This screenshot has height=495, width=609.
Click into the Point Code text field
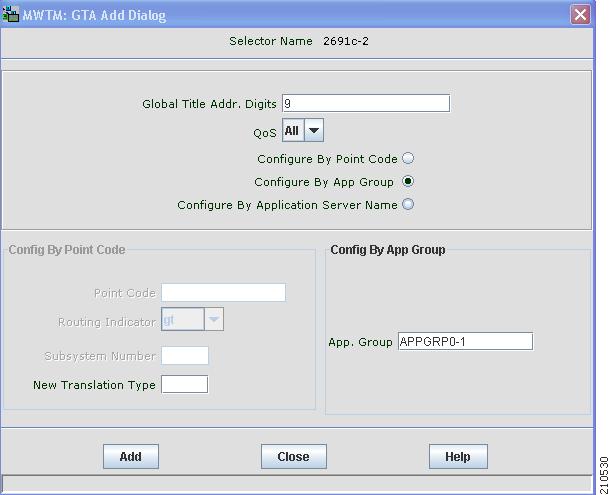223,293
